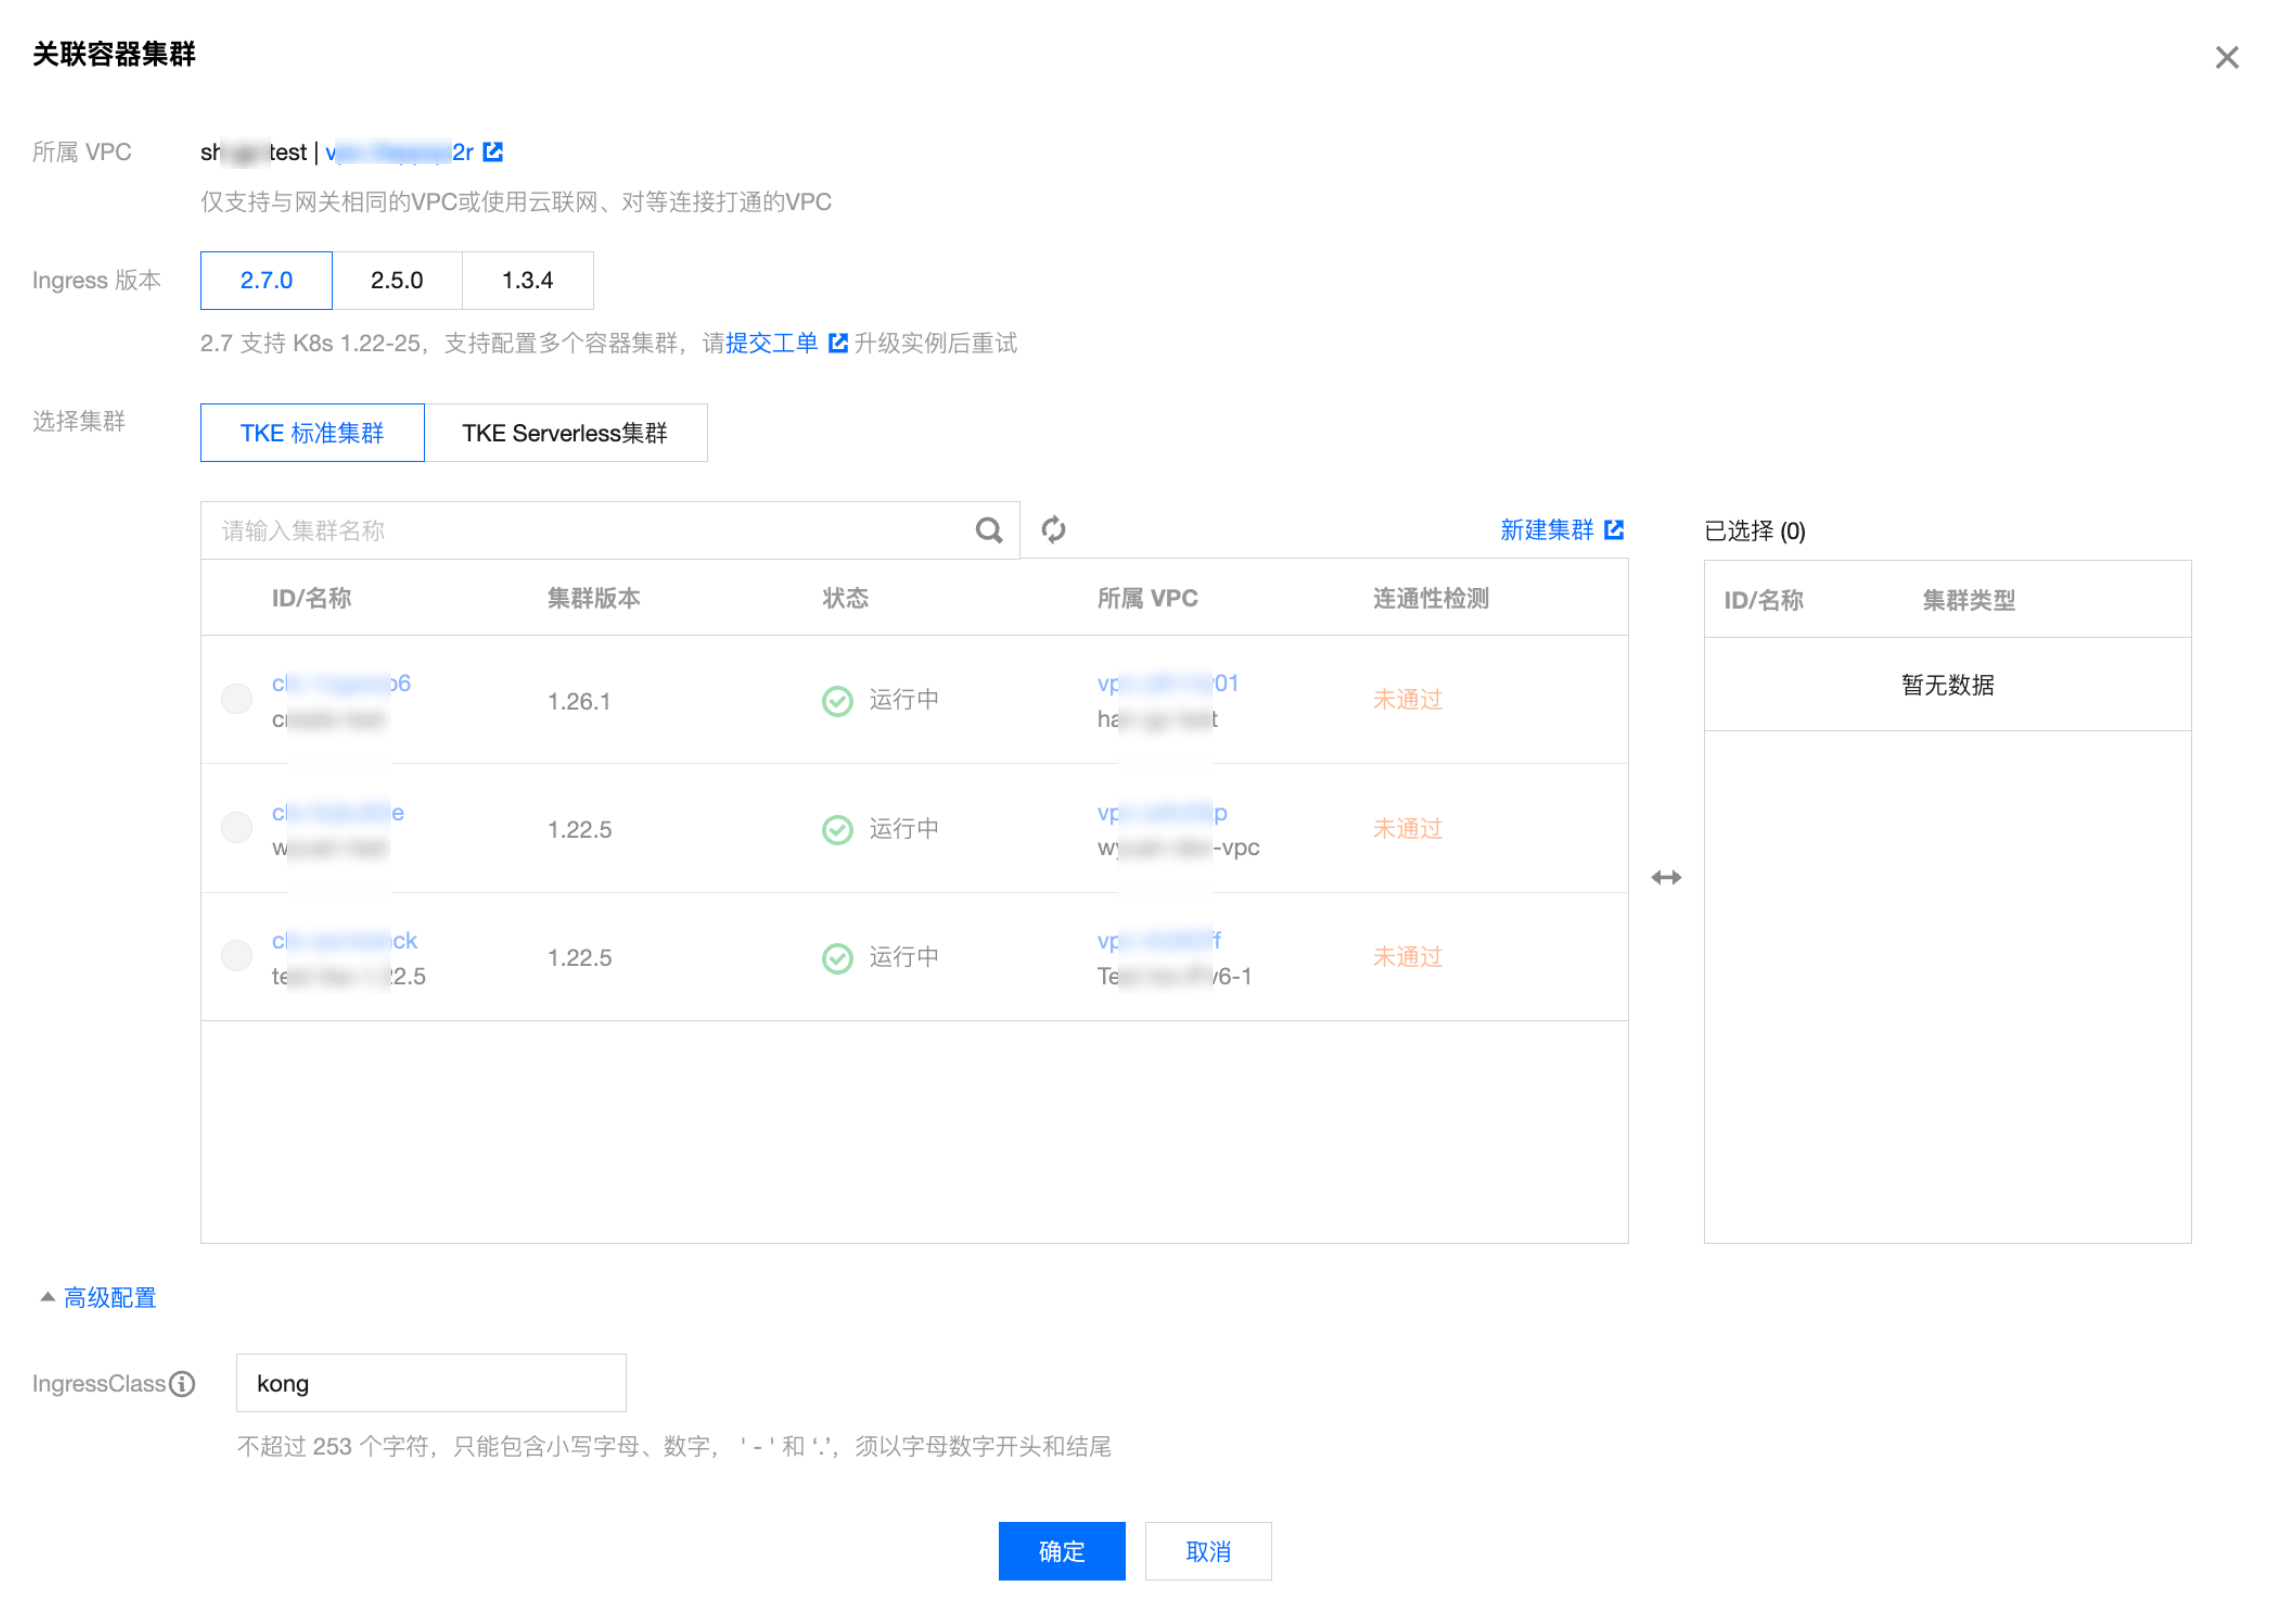The height and width of the screenshot is (1607, 2277).
Task: Select Ingress version 2.7.0
Action: 266,280
